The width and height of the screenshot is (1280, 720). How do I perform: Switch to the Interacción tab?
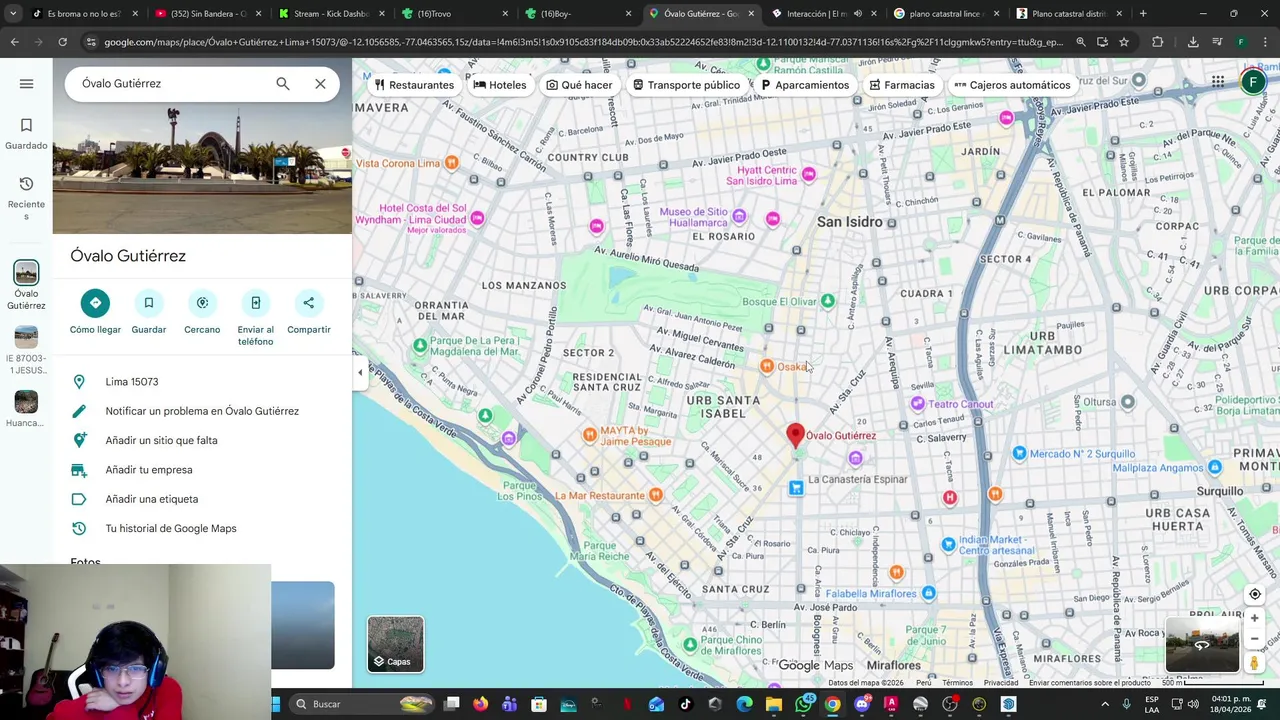[822, 14]
